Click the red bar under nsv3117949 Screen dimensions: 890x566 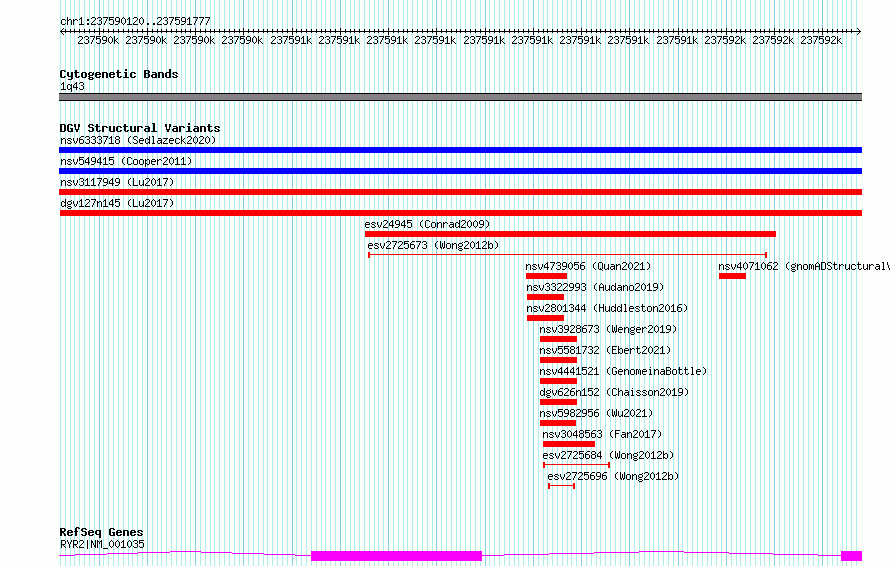[460, 192]
